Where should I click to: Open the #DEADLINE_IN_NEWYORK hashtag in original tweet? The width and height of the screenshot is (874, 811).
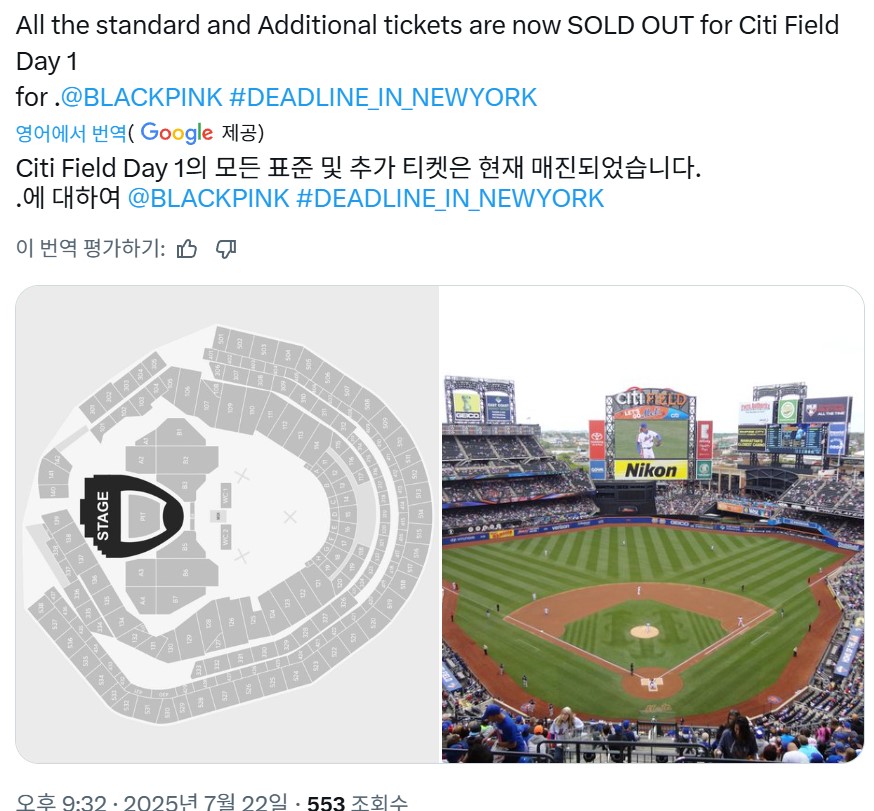[x=383, y=97]
